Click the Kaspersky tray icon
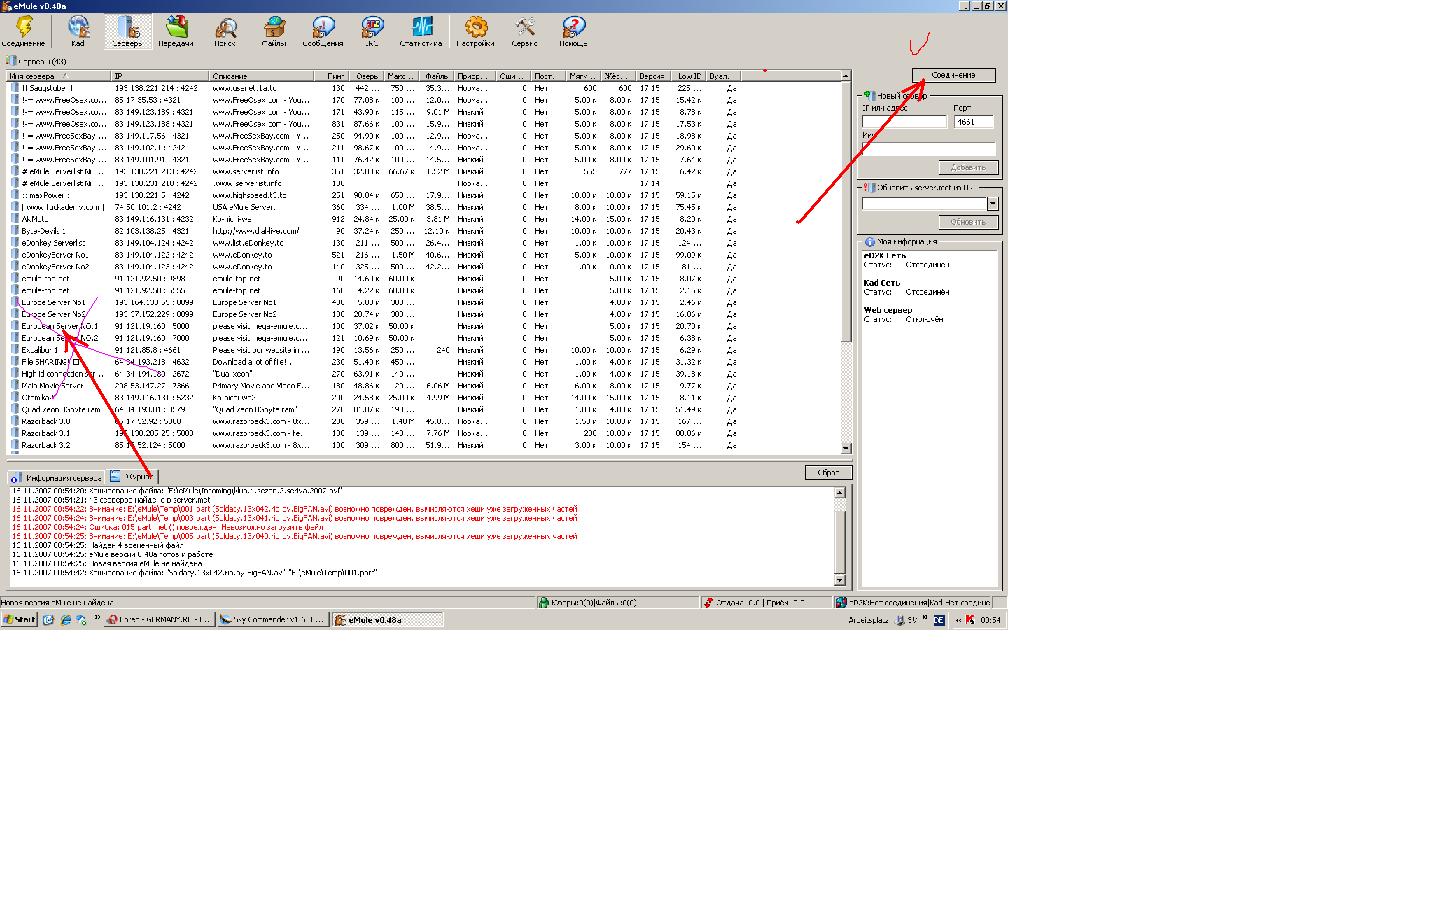Viewport: 1440px width, 900px height. click(x=969, y=620)
